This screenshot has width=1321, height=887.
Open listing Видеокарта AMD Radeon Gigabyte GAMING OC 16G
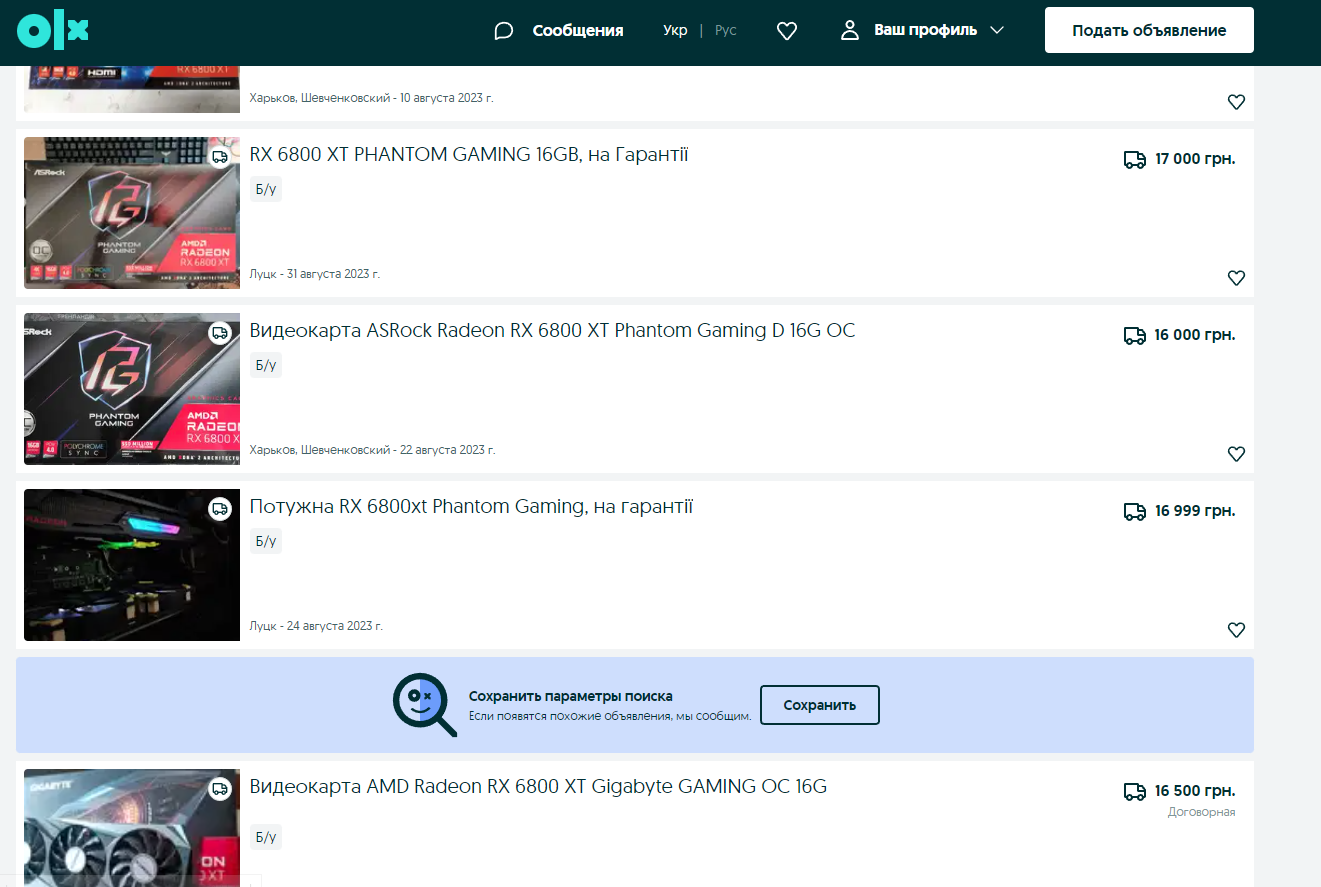[539, 787]
